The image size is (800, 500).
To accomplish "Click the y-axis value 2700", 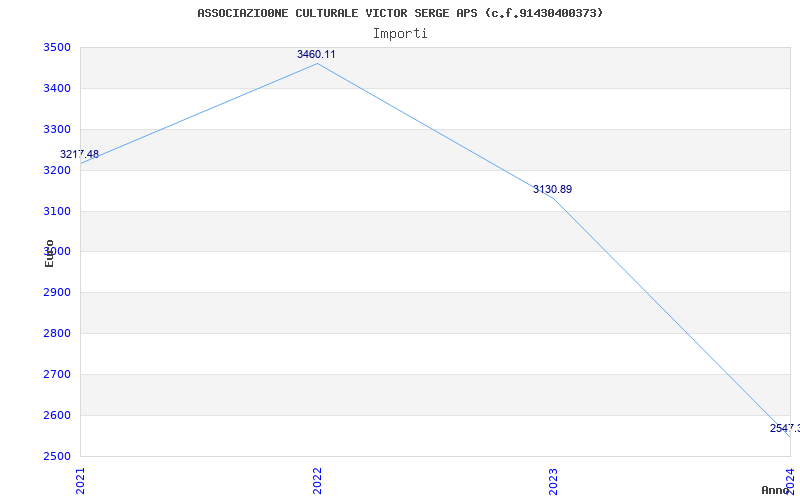I will coord(57,374).
